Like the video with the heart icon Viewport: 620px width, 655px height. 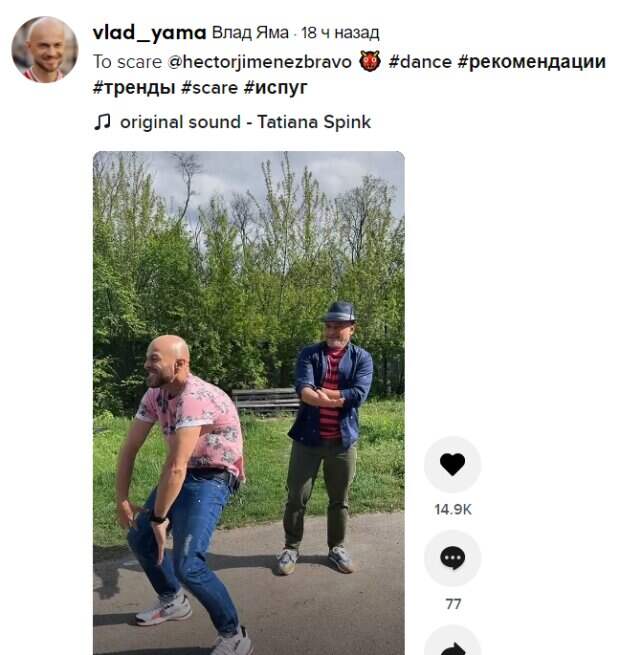pyautogui.click(x=452, y=464)
